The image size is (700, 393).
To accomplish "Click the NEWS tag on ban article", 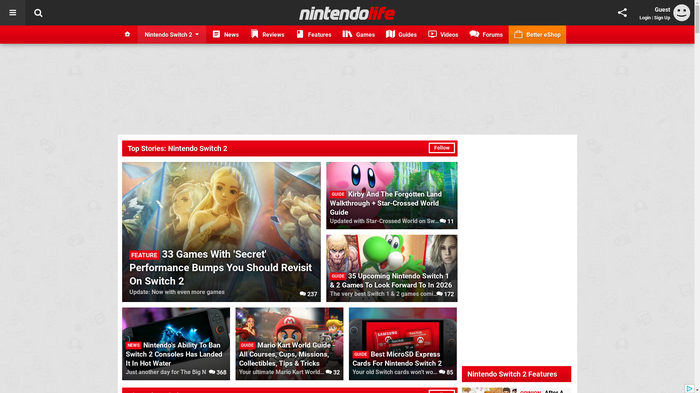I will click(133, 345).
